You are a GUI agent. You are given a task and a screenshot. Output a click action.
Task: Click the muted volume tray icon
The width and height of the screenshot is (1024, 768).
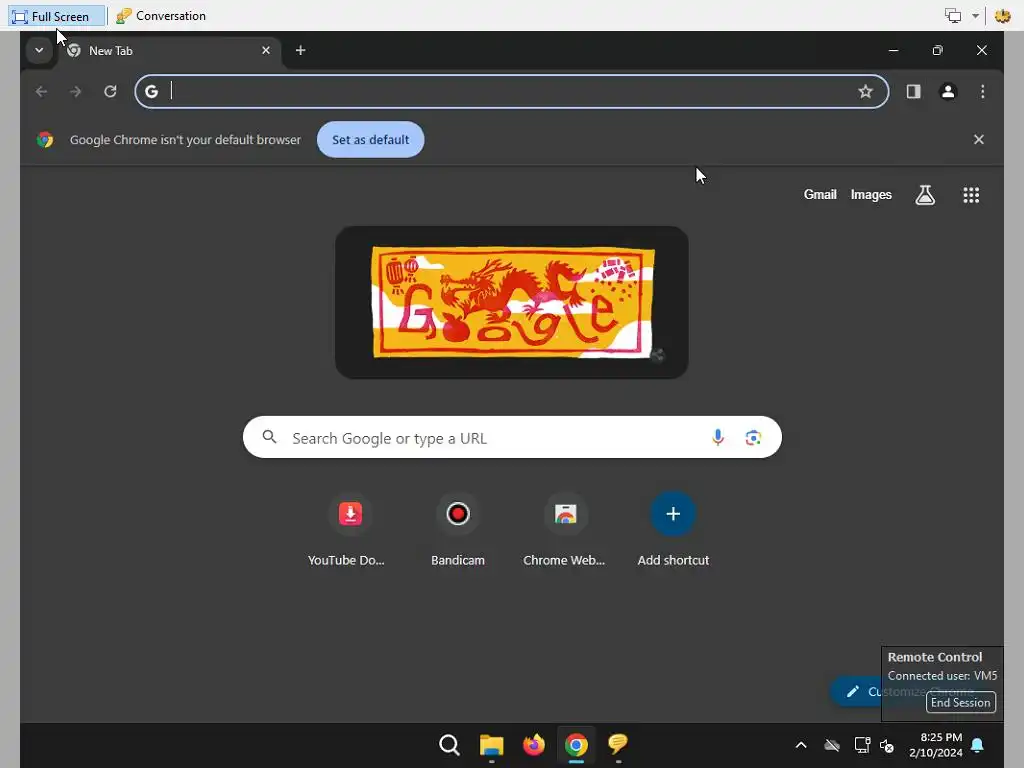point(887,745)
